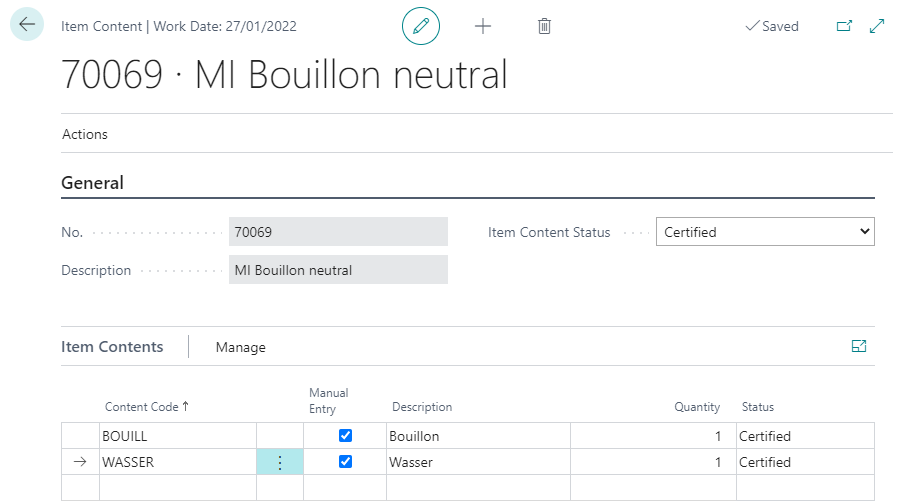Open the Actions menu
The image size is (915, 501).
[x=85, y=134]
